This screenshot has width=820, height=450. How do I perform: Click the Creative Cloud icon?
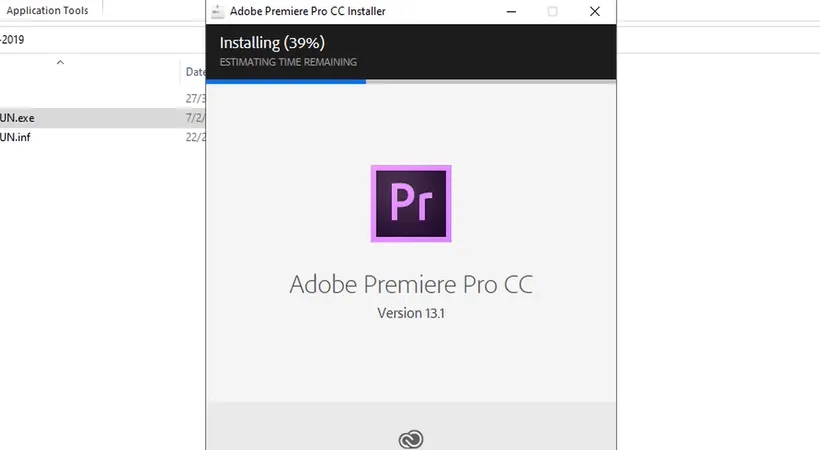(x=411, y=439)
